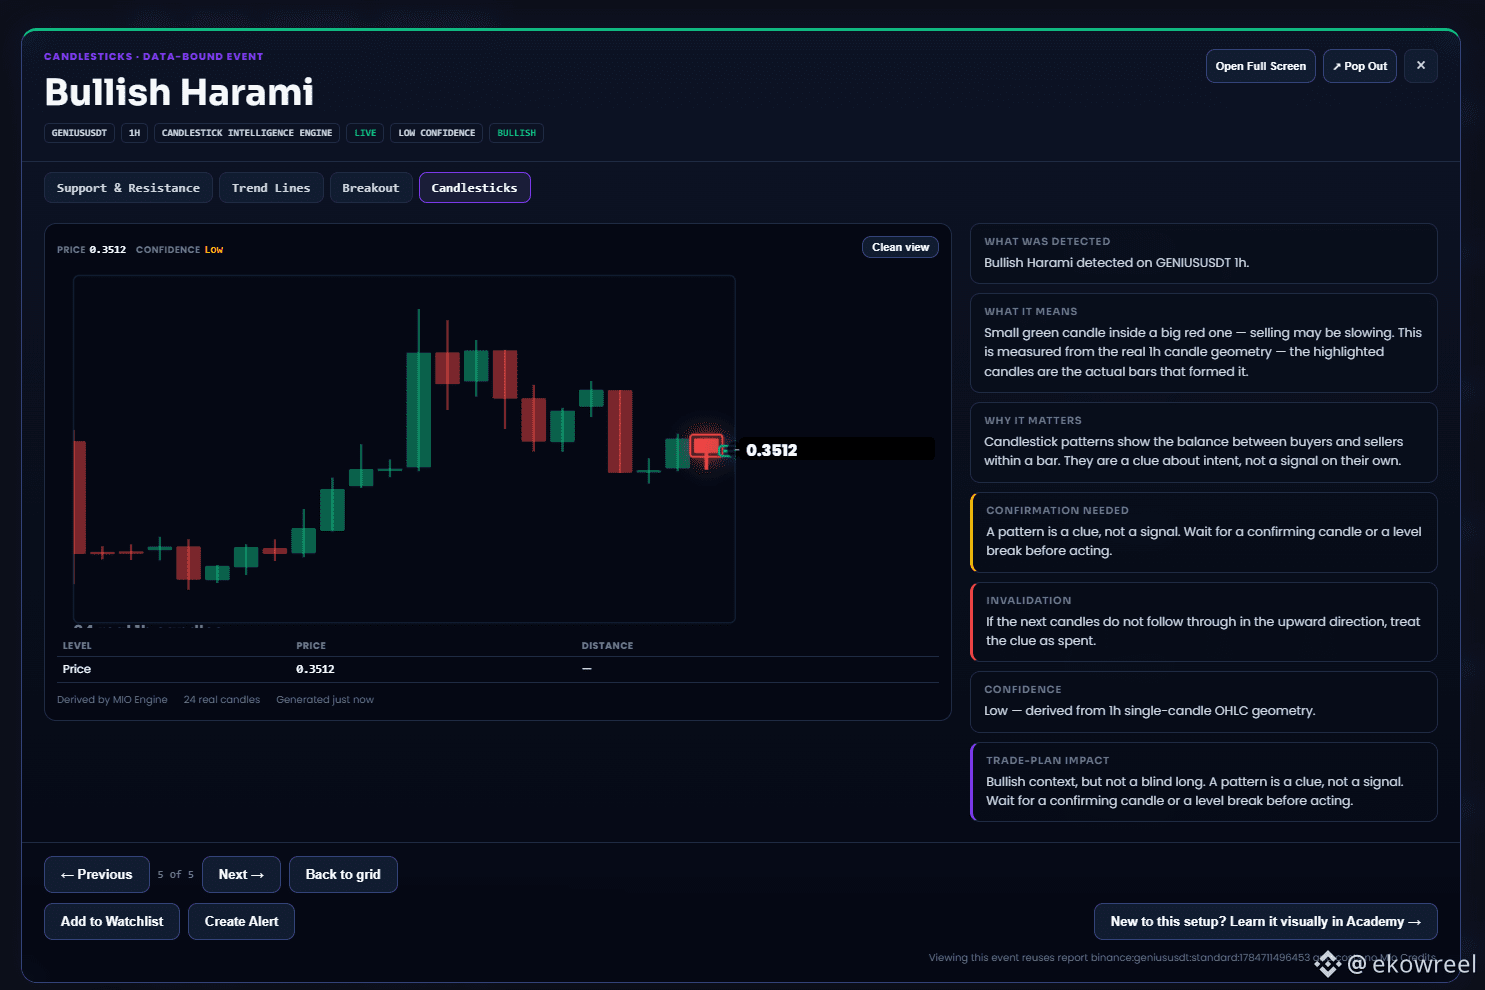Click the tallest green candle in chart
Viewport: 1485px width, 990px height.
[419, 410]
